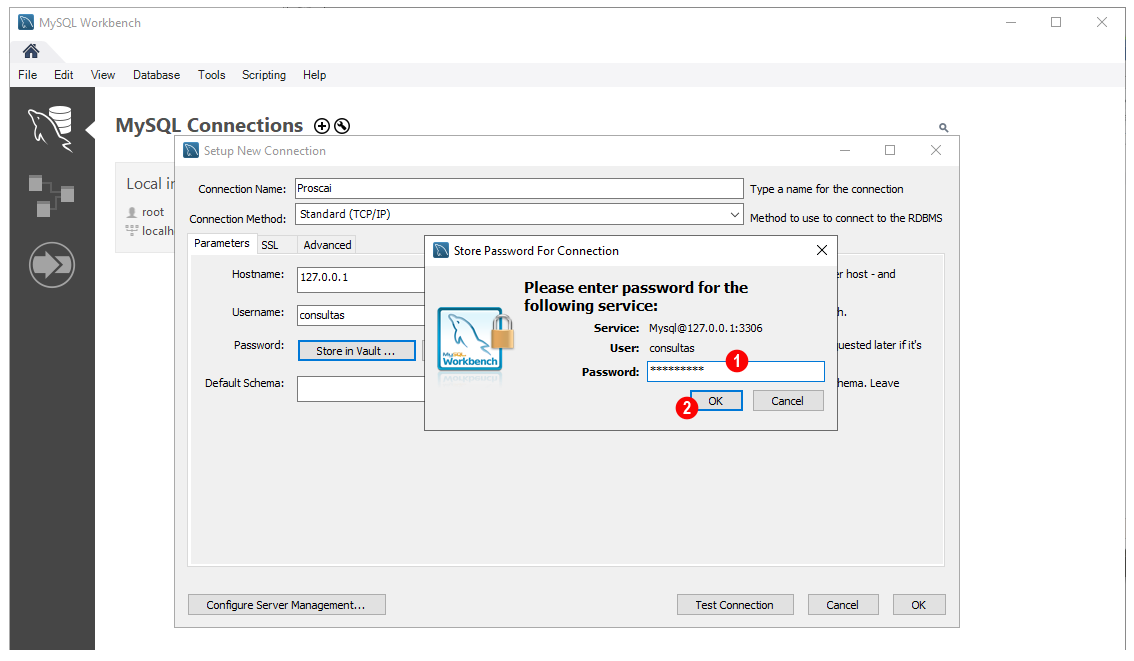Open the View menu

103,75
